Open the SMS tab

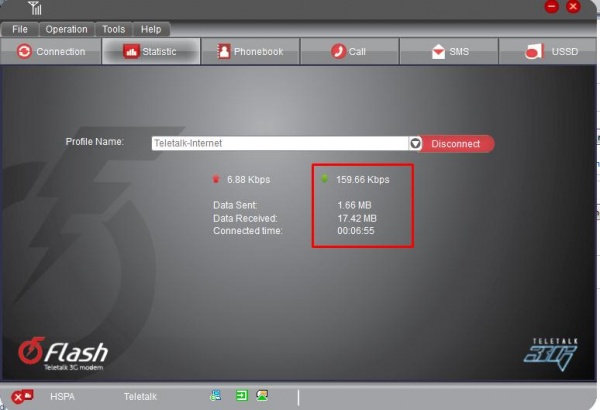[449, 51]
